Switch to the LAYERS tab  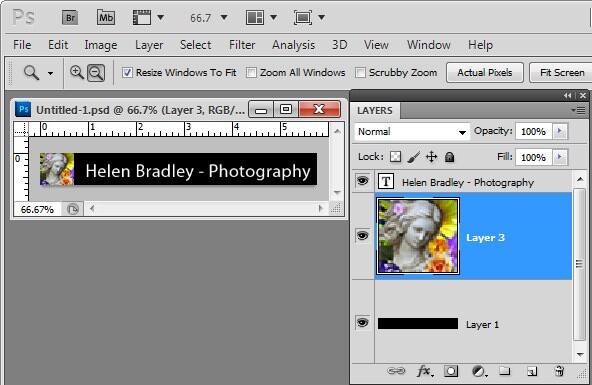pos(375,111)
